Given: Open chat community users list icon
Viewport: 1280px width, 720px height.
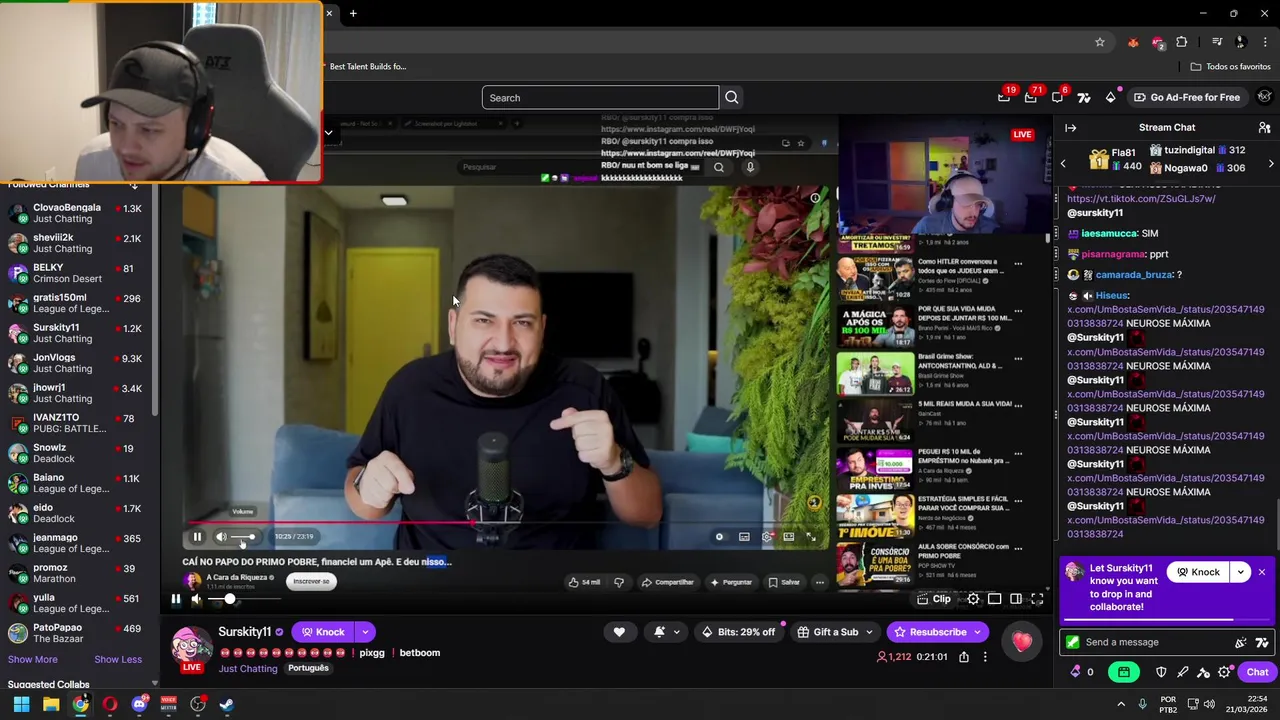Looking at the screenshot, I should (x=1264, y=128).
